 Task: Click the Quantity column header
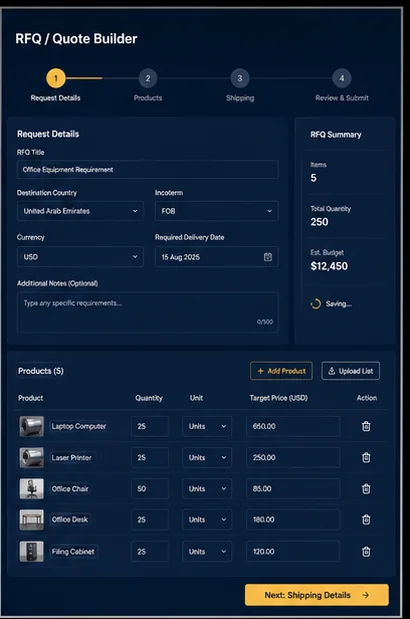pos(149,398)
